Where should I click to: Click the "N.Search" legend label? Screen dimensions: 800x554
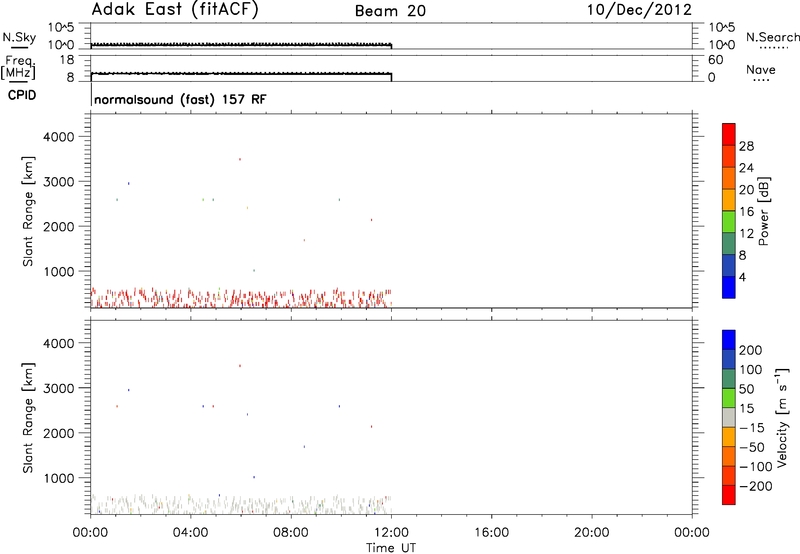pyautogui.click(x=772, y=37)
